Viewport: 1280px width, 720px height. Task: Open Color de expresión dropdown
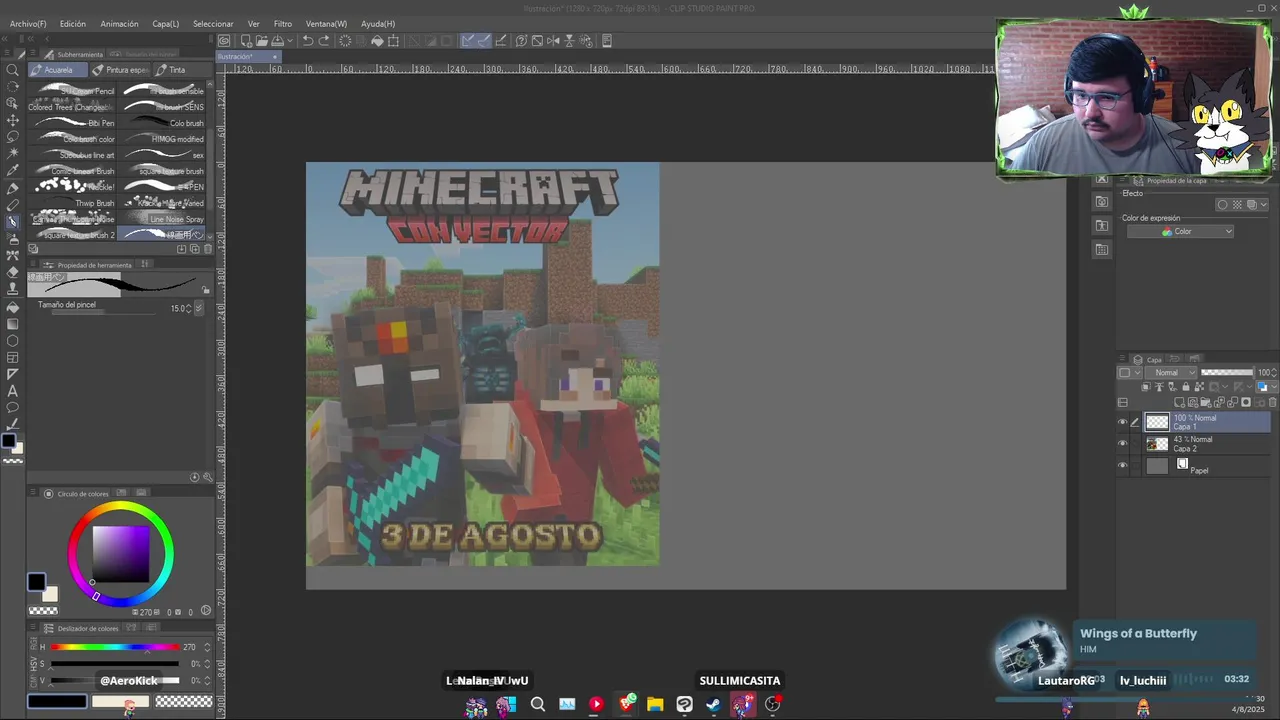[1181, 232]
